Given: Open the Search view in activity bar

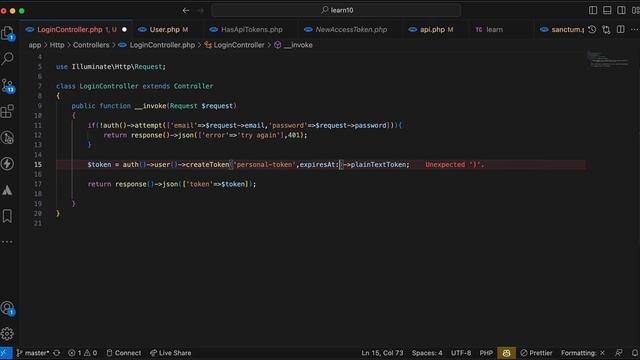Looking at the screenshot, I should pyautogui.click(x=8, y=58).
